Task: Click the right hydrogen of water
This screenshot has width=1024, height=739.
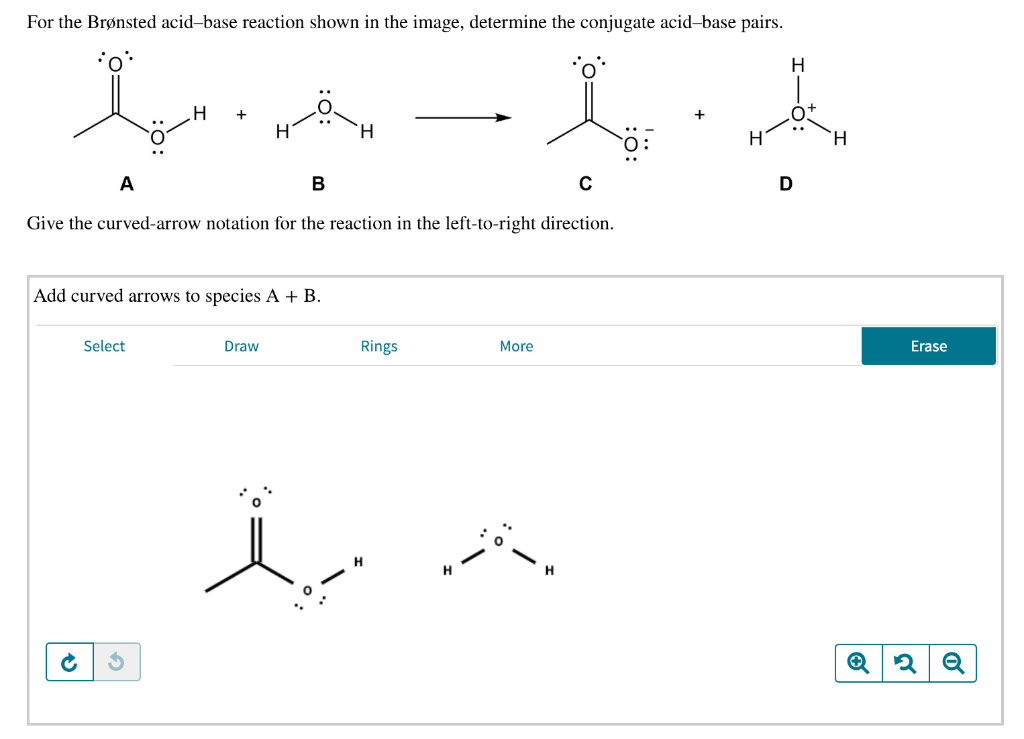Action: tap(547, 569)
